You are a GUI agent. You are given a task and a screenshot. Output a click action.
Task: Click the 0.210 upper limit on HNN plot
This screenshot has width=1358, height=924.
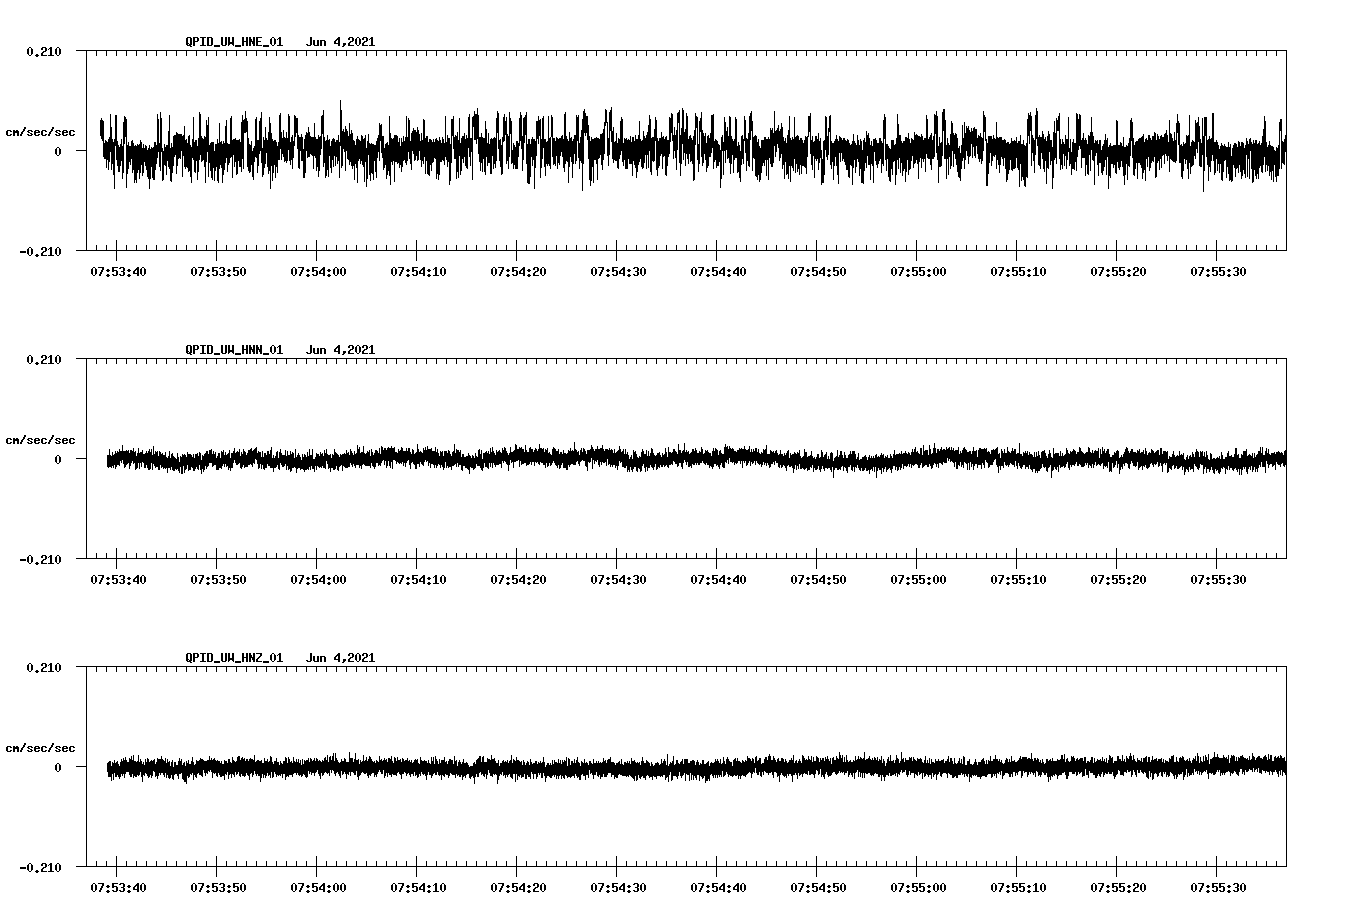coord(43,359)
